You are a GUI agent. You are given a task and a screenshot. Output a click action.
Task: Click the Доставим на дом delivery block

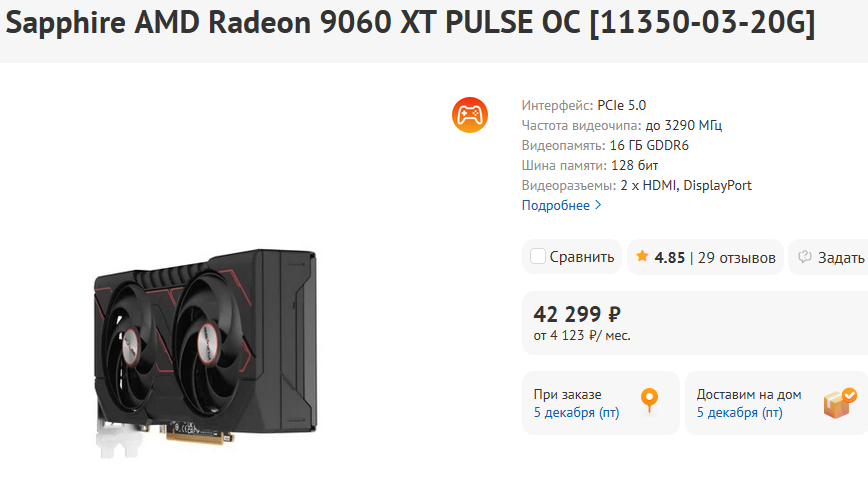(x=776, y=403)
